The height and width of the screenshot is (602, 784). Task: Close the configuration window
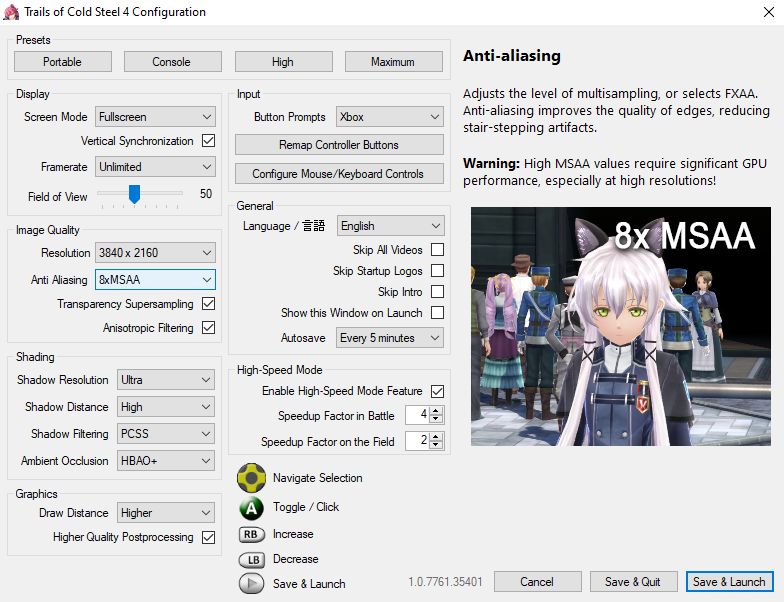coord(769,12)
